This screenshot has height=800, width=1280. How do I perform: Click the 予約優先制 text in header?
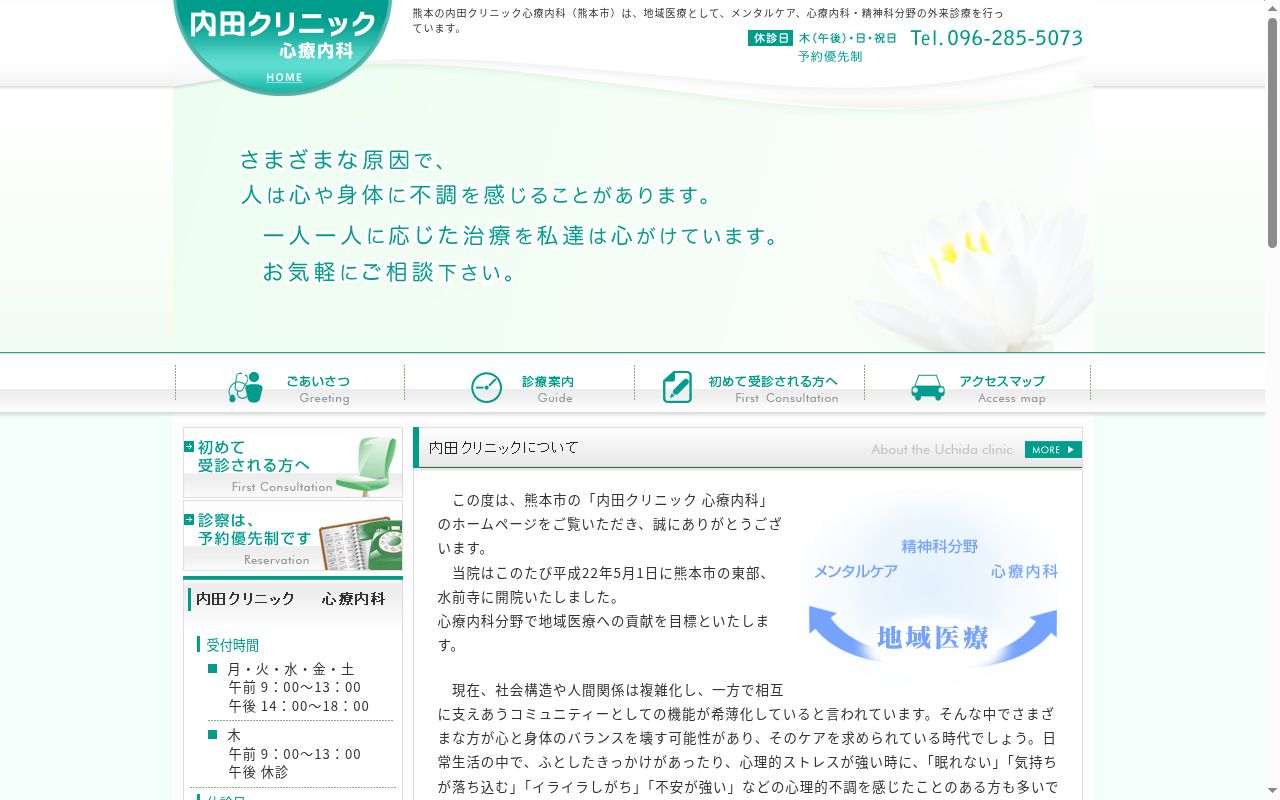[830, 57]
